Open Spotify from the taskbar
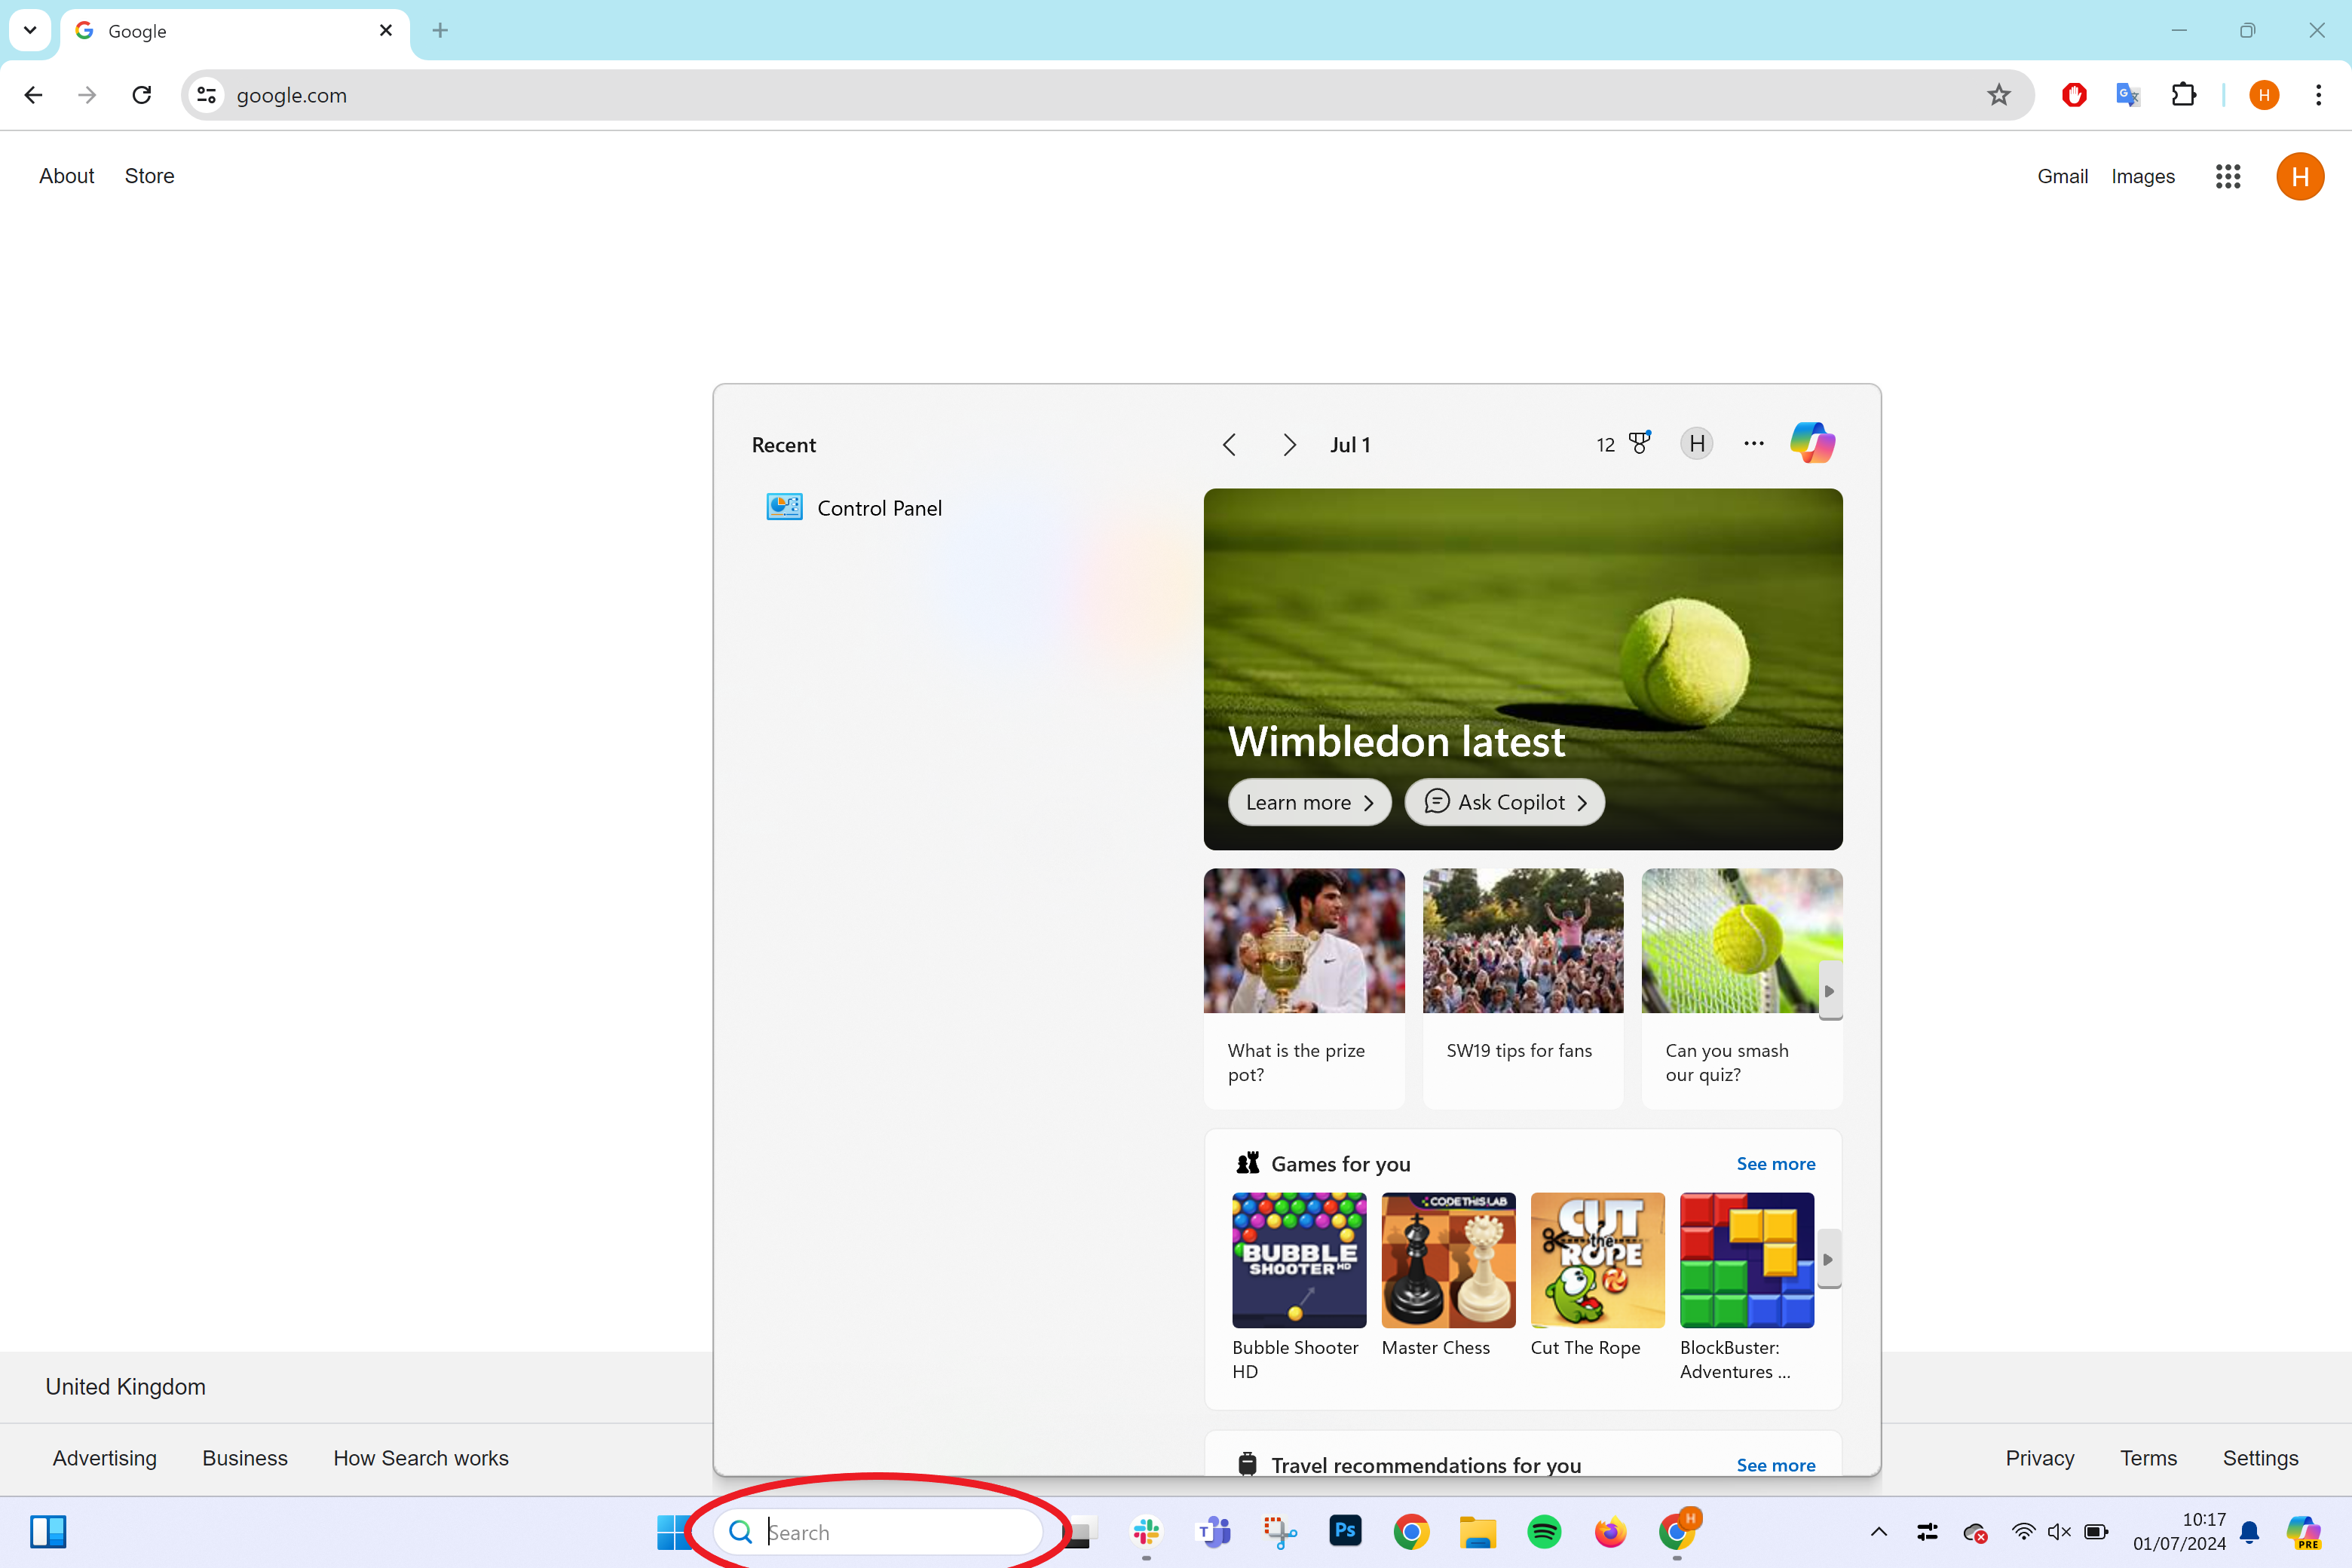Viewport: 2352px width, 1568px height. point(1544,1531)
